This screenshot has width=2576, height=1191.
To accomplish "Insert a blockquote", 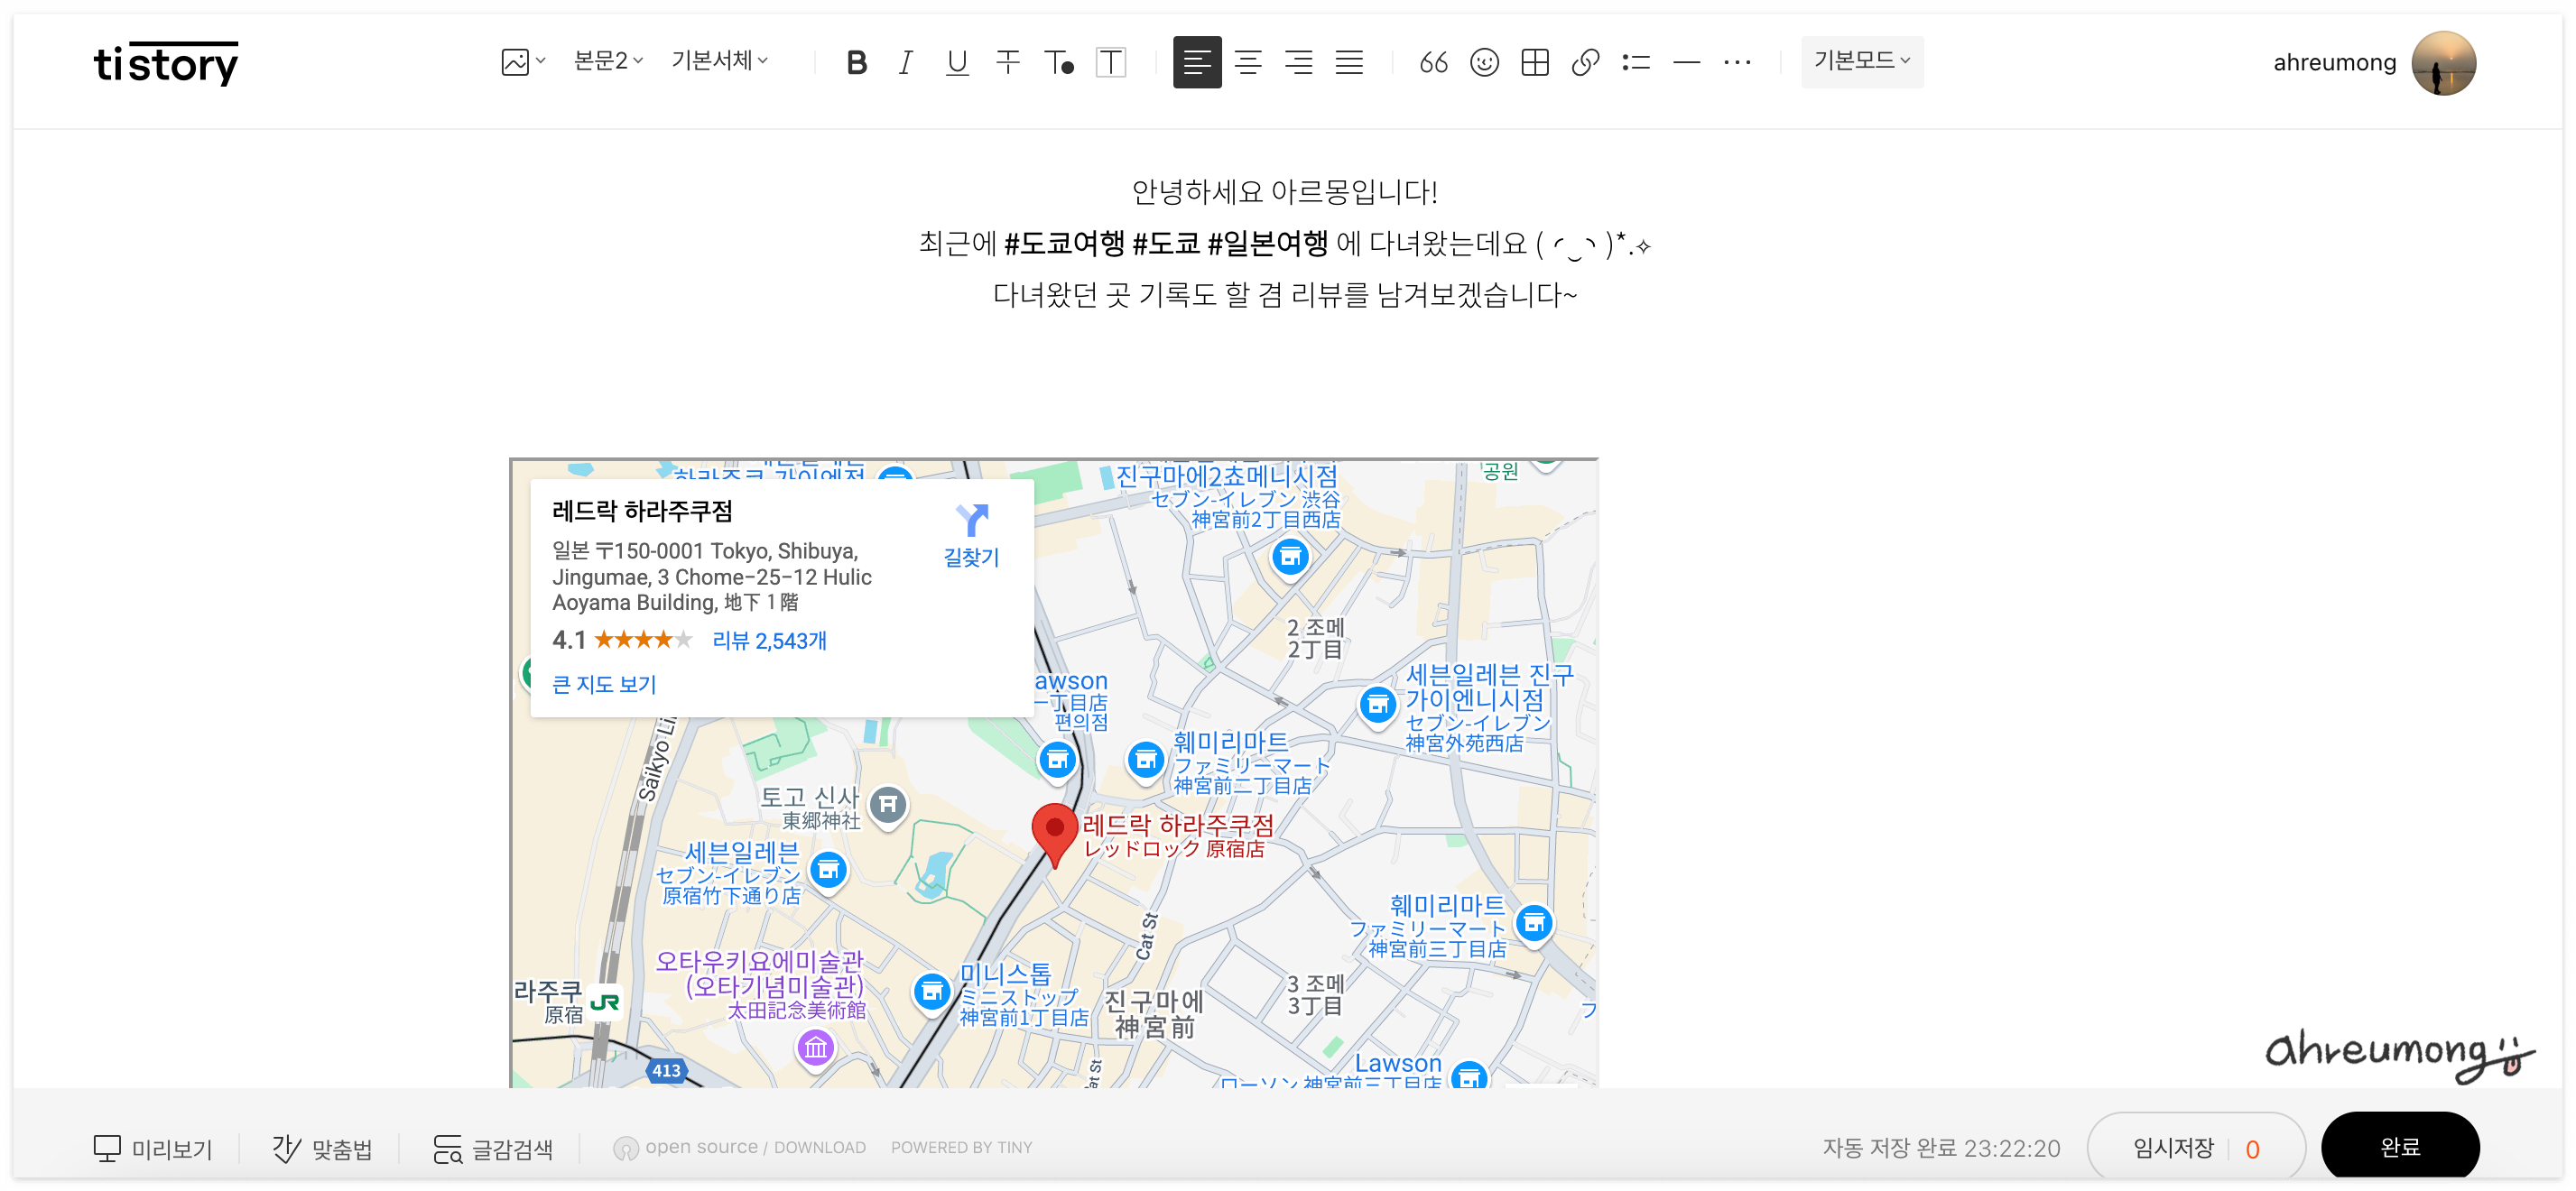I will click(x=1433, y=63).
